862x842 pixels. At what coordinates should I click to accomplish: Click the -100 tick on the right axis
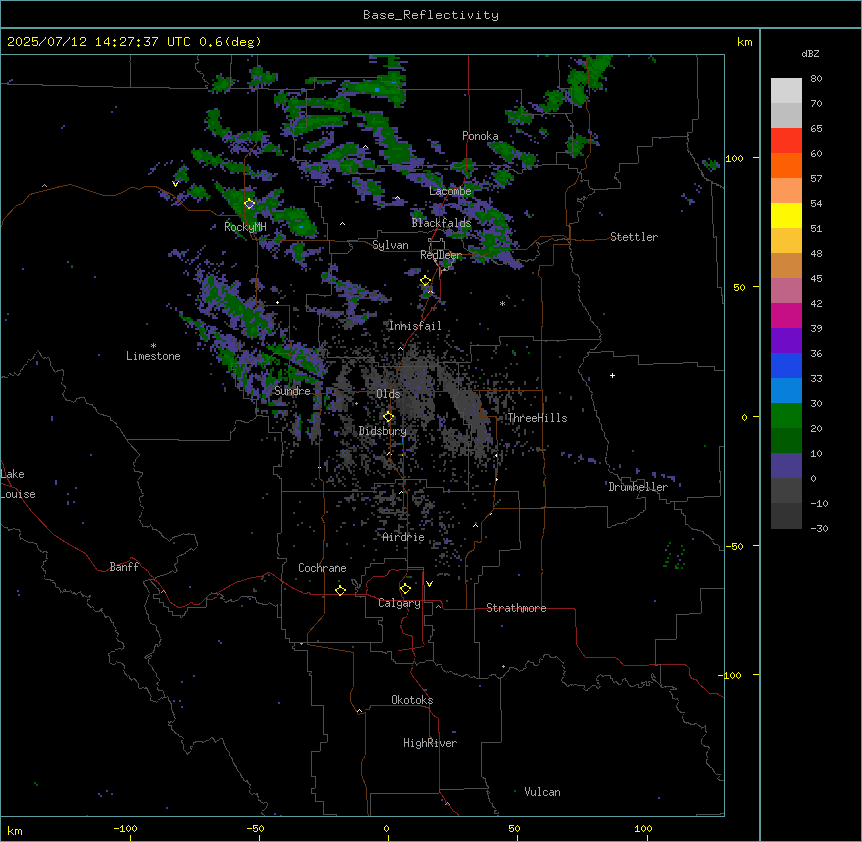[731, 675]
